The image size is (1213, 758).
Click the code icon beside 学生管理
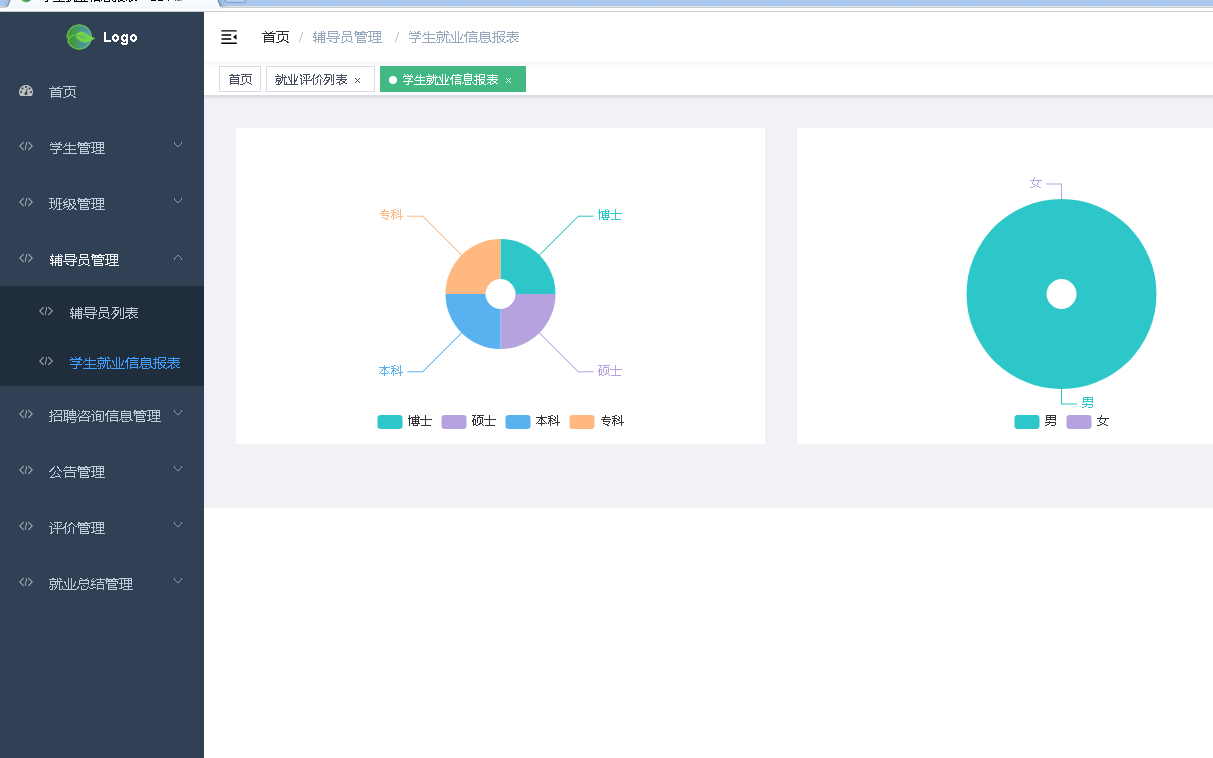point(26,146)
